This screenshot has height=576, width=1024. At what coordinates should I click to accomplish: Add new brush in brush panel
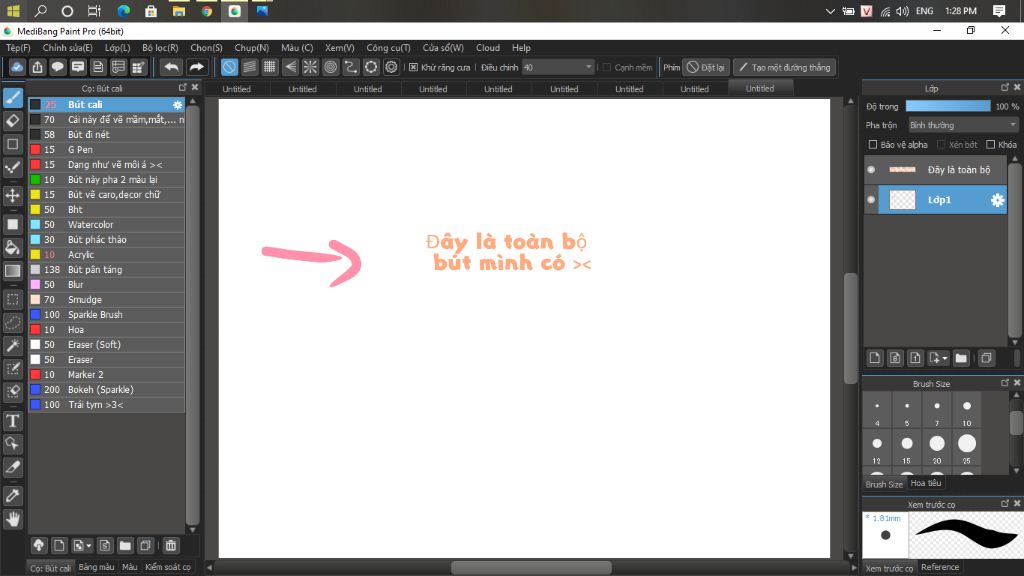[59, 545]
